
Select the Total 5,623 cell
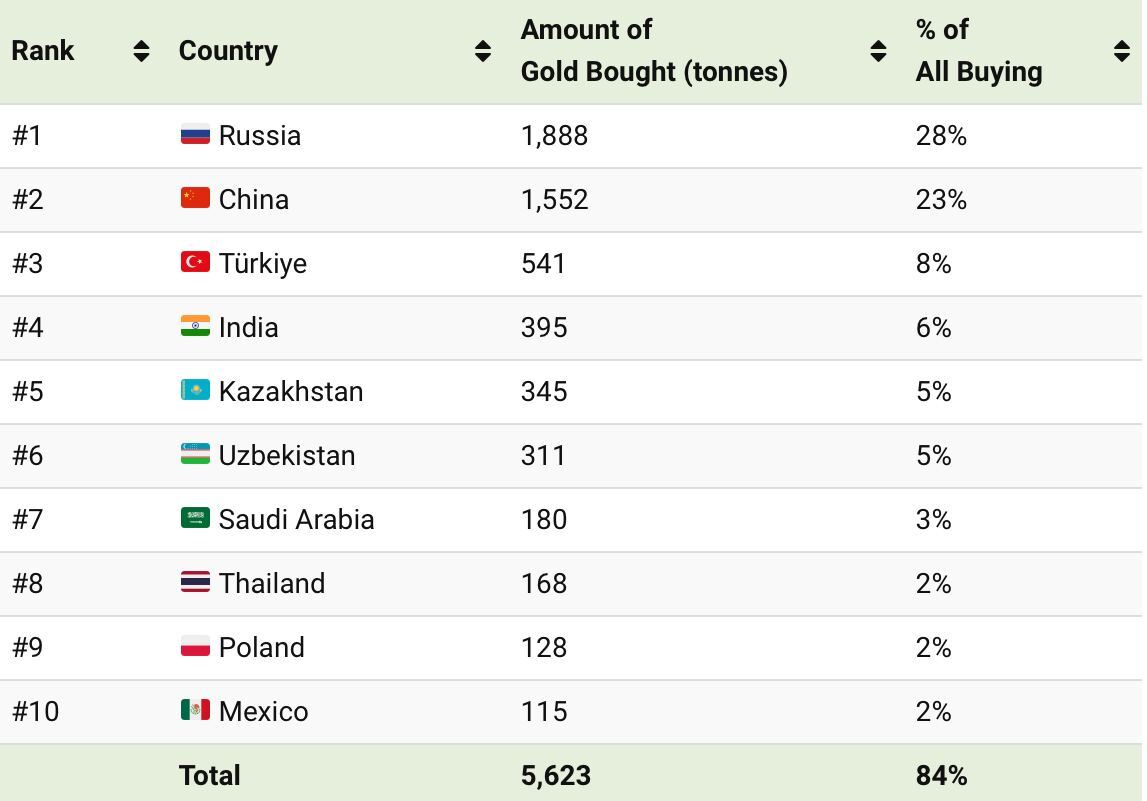555,775
